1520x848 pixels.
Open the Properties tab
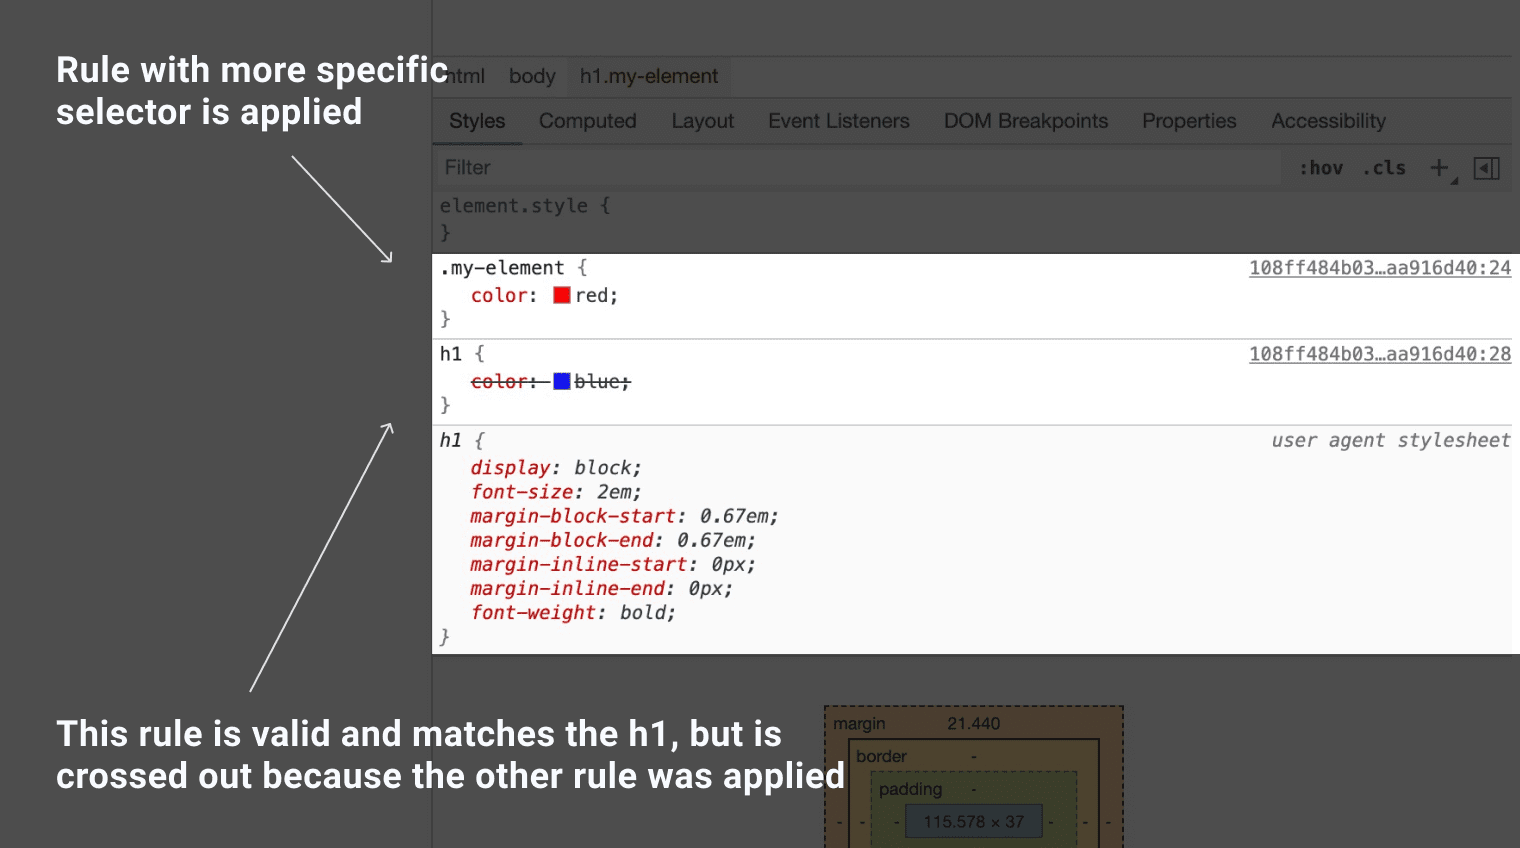click(1189, 120)
